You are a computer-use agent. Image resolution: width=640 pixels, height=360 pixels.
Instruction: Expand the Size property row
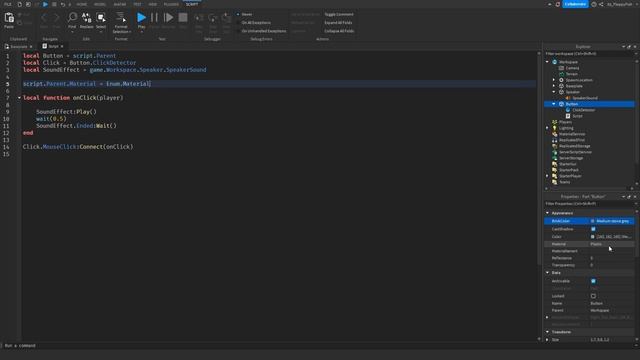(547, 340)
